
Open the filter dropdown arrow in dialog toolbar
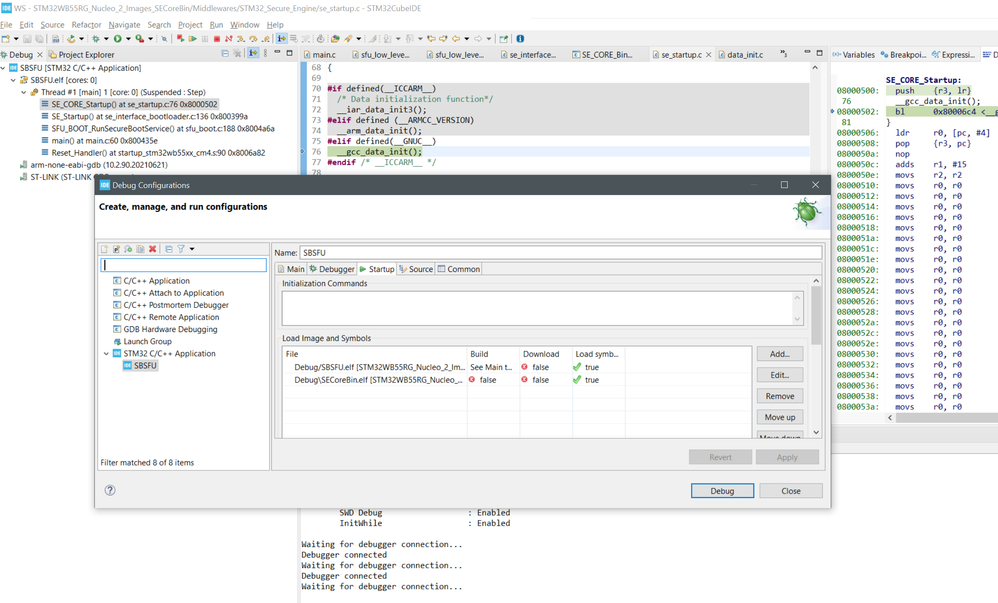[x=192, y=249]
